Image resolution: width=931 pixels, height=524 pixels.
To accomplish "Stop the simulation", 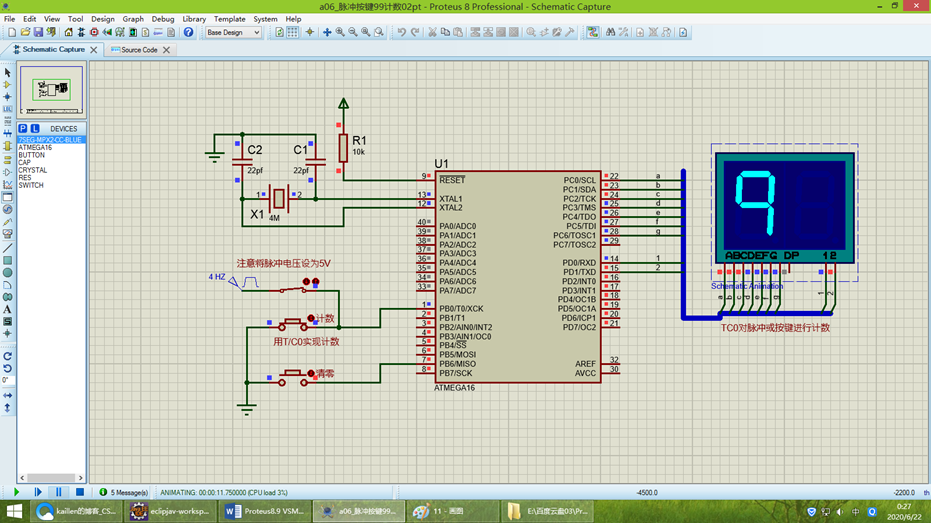I will coord(80,492).
